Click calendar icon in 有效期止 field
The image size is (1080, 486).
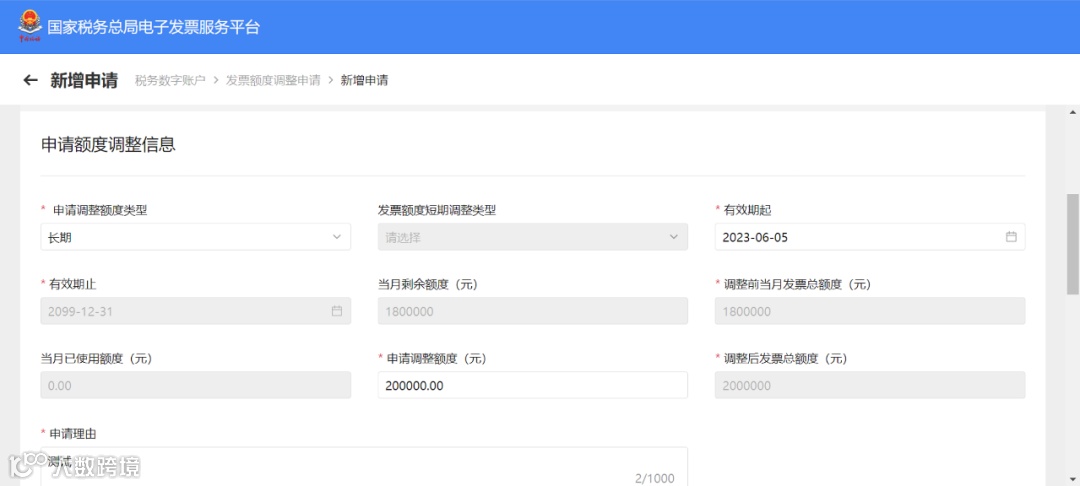pyautogui.click(x=336, y=311)
